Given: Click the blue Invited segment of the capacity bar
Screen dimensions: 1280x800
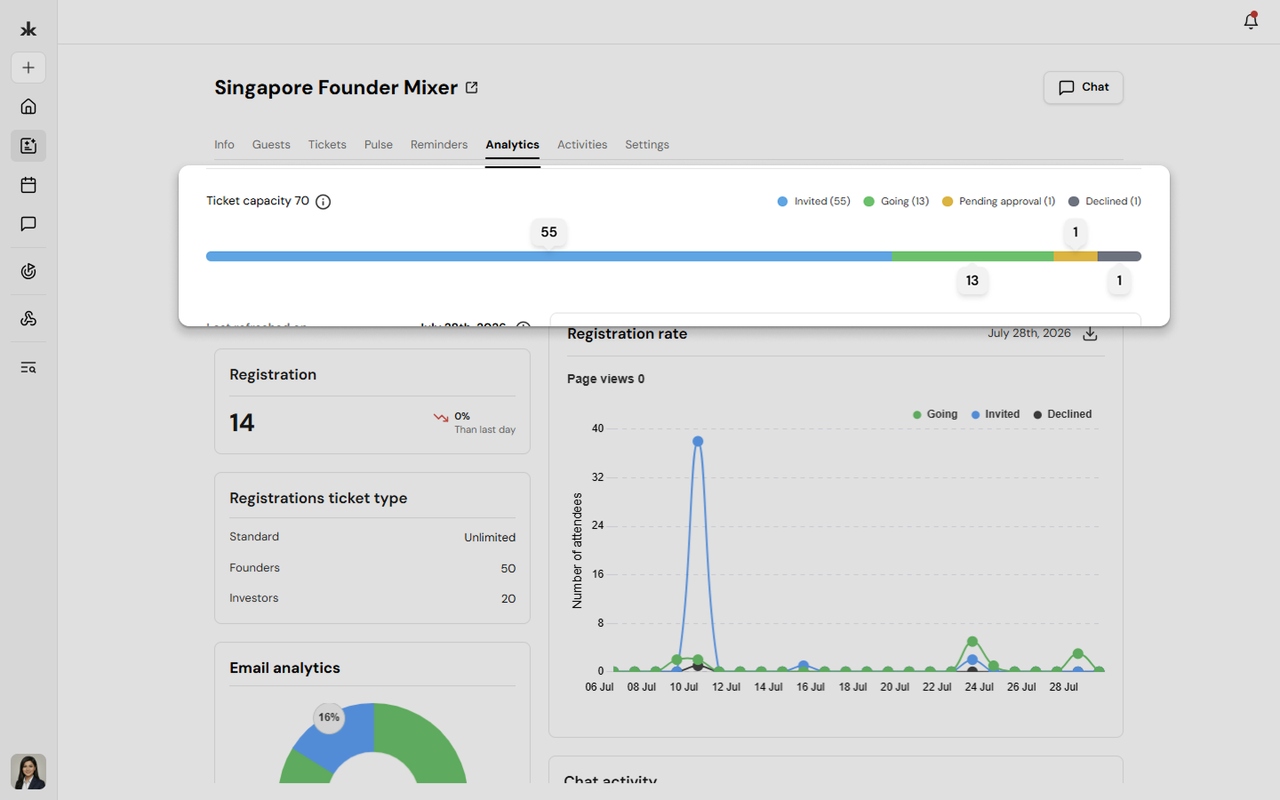Looking at the screenshot, I should [x=549, y=256].
